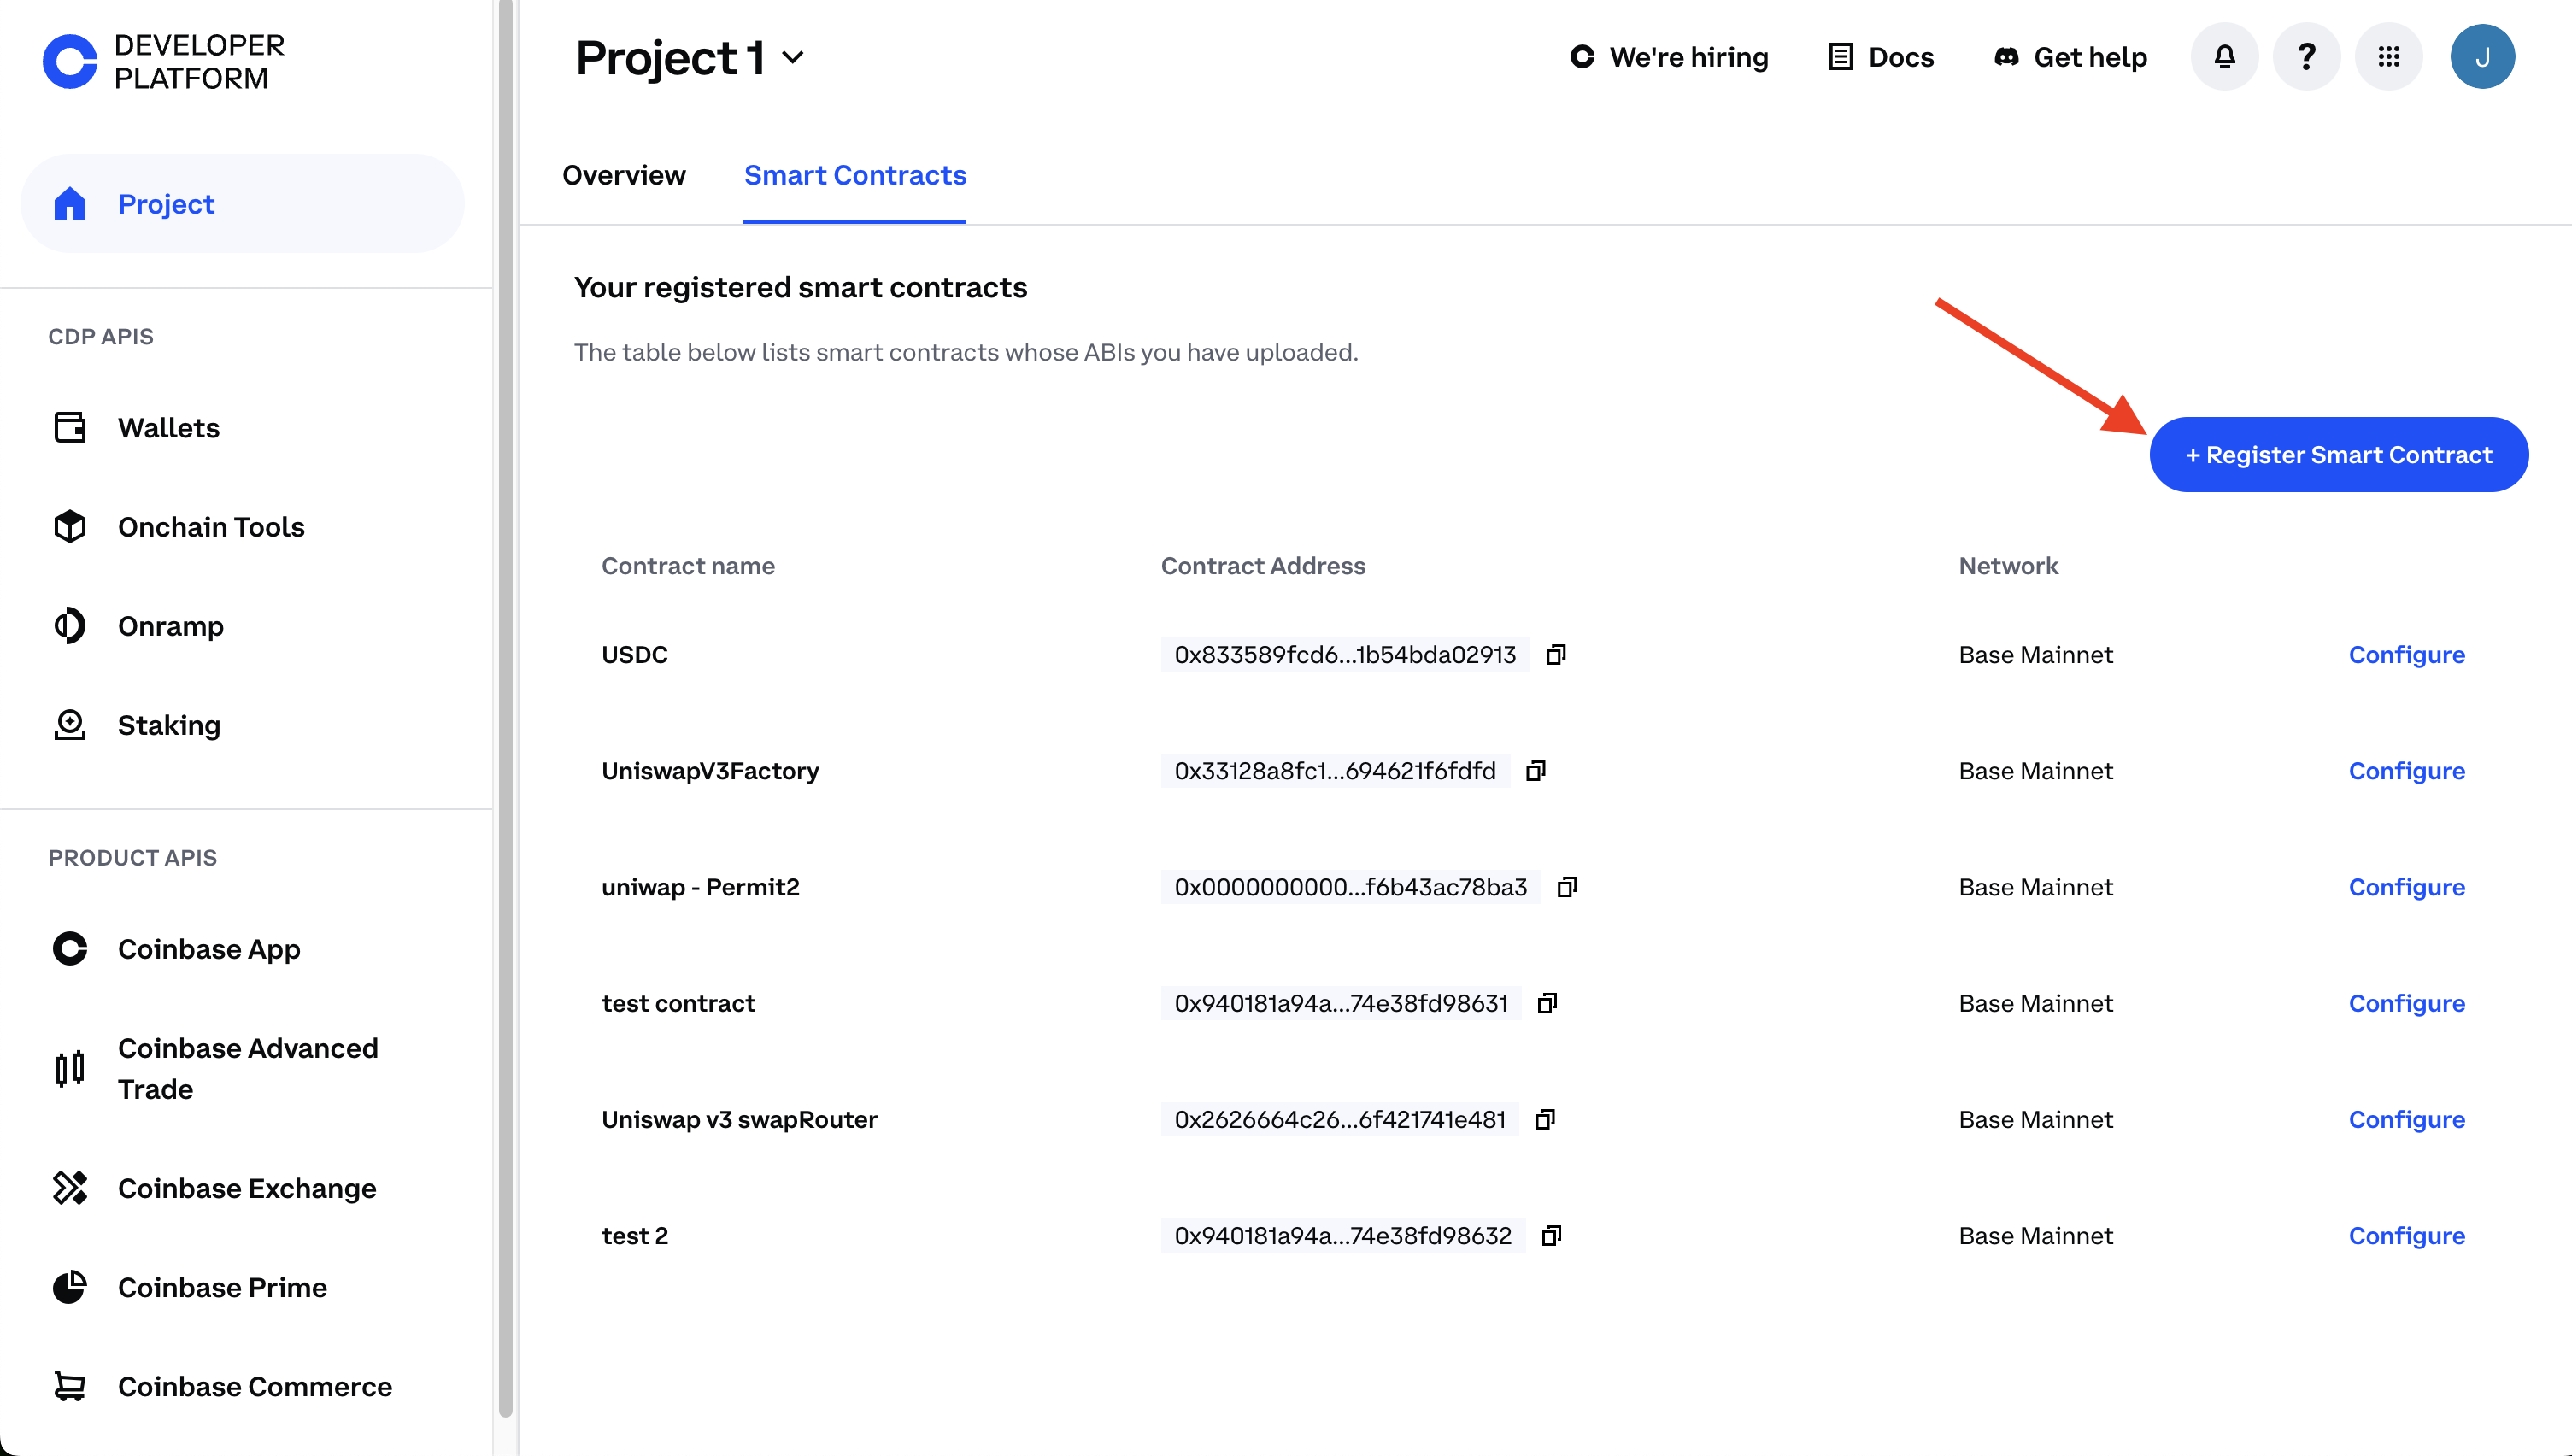The image size is (2572, 1456).
Task: Click Register Smart Contract button
Action: pyautogui.click(x=2338, y=454)
